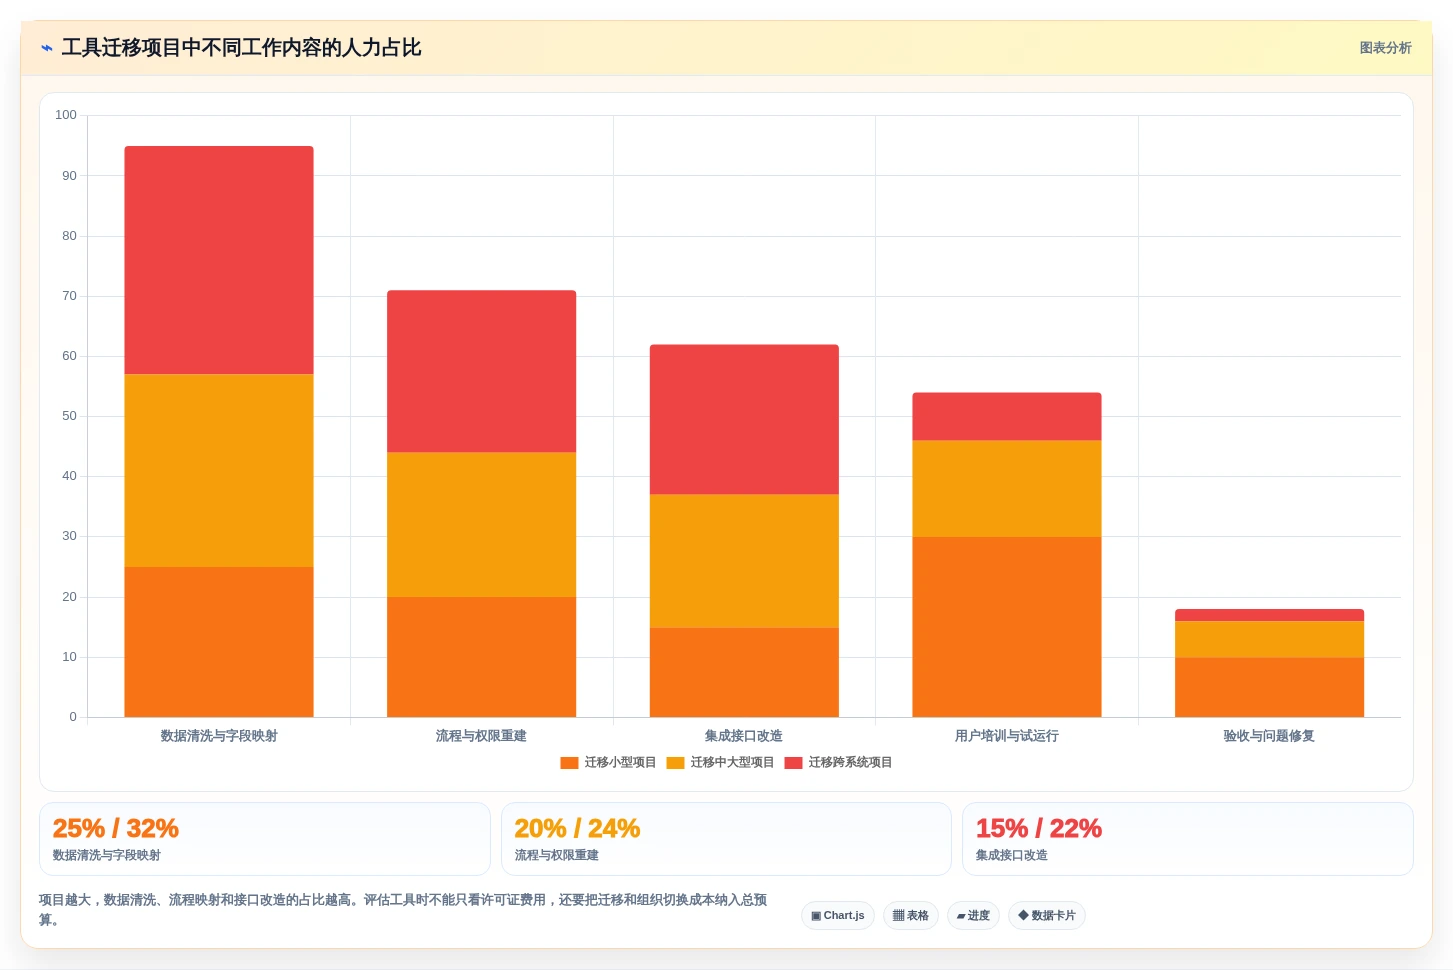This screenshot has width=1453, height=970.
Task: Click the orange bottom segment of 集成接口改造 bar
Action: point(744,672)
